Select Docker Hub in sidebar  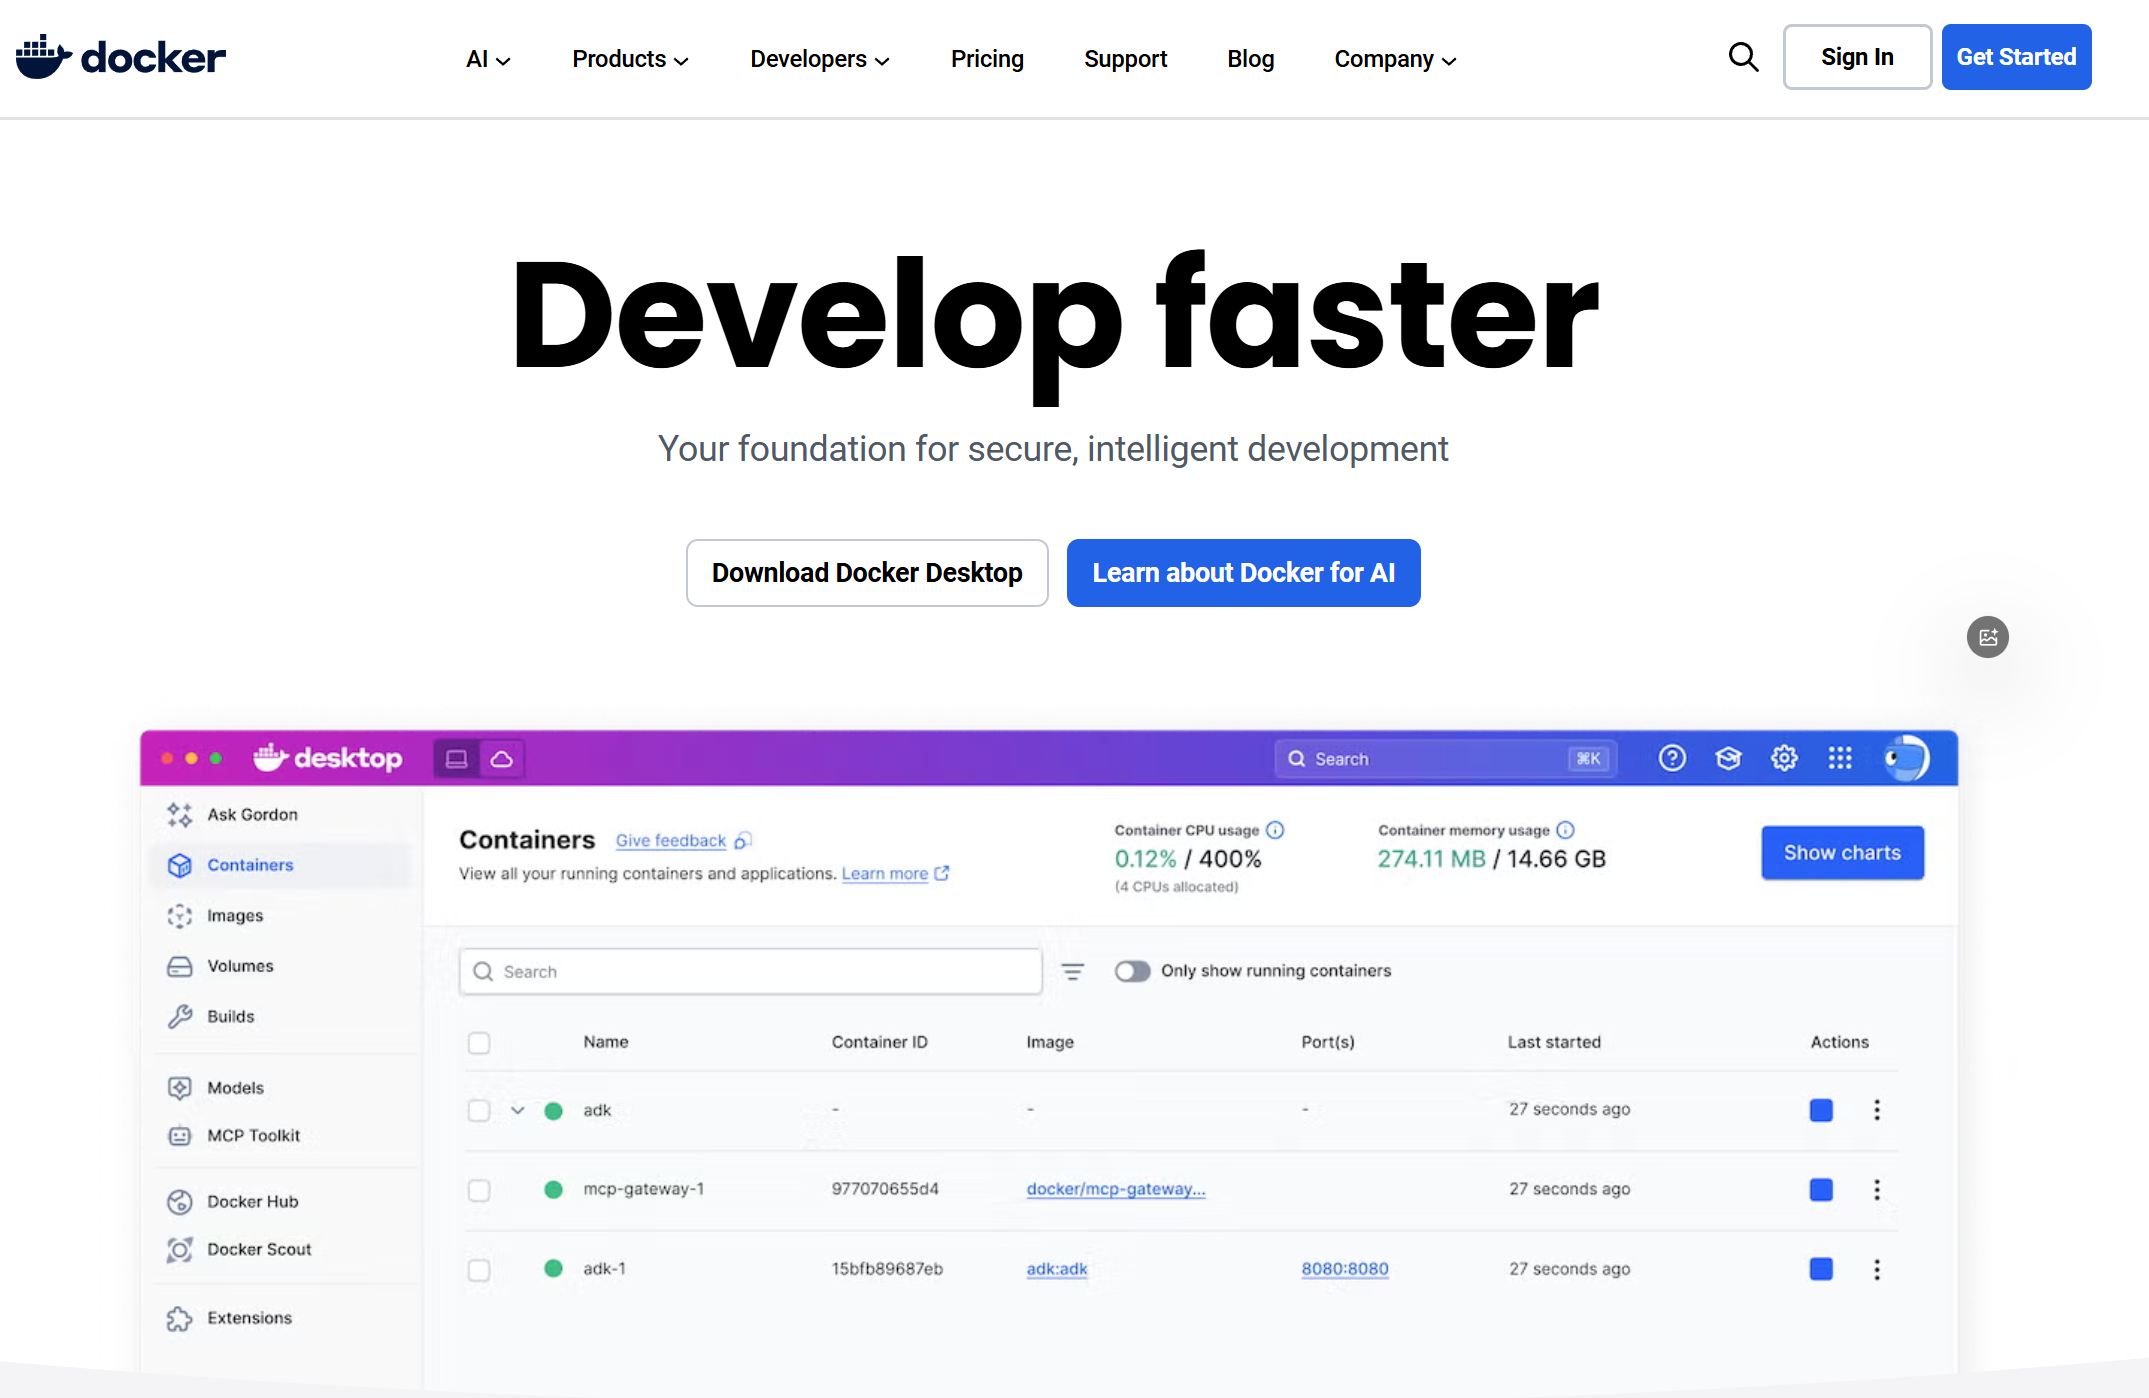(x=252, y=1202)
